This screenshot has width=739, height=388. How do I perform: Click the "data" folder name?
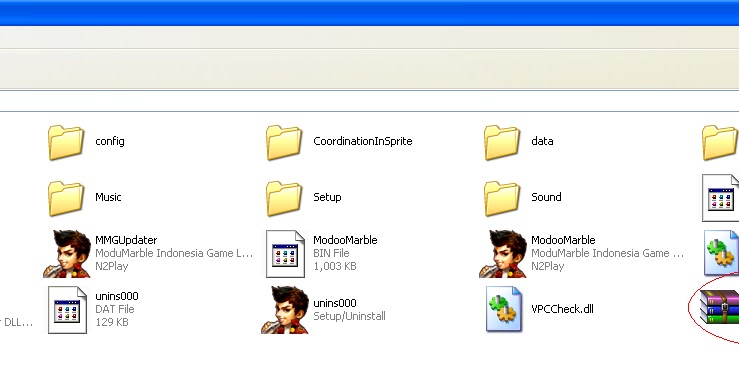(542, 141)
